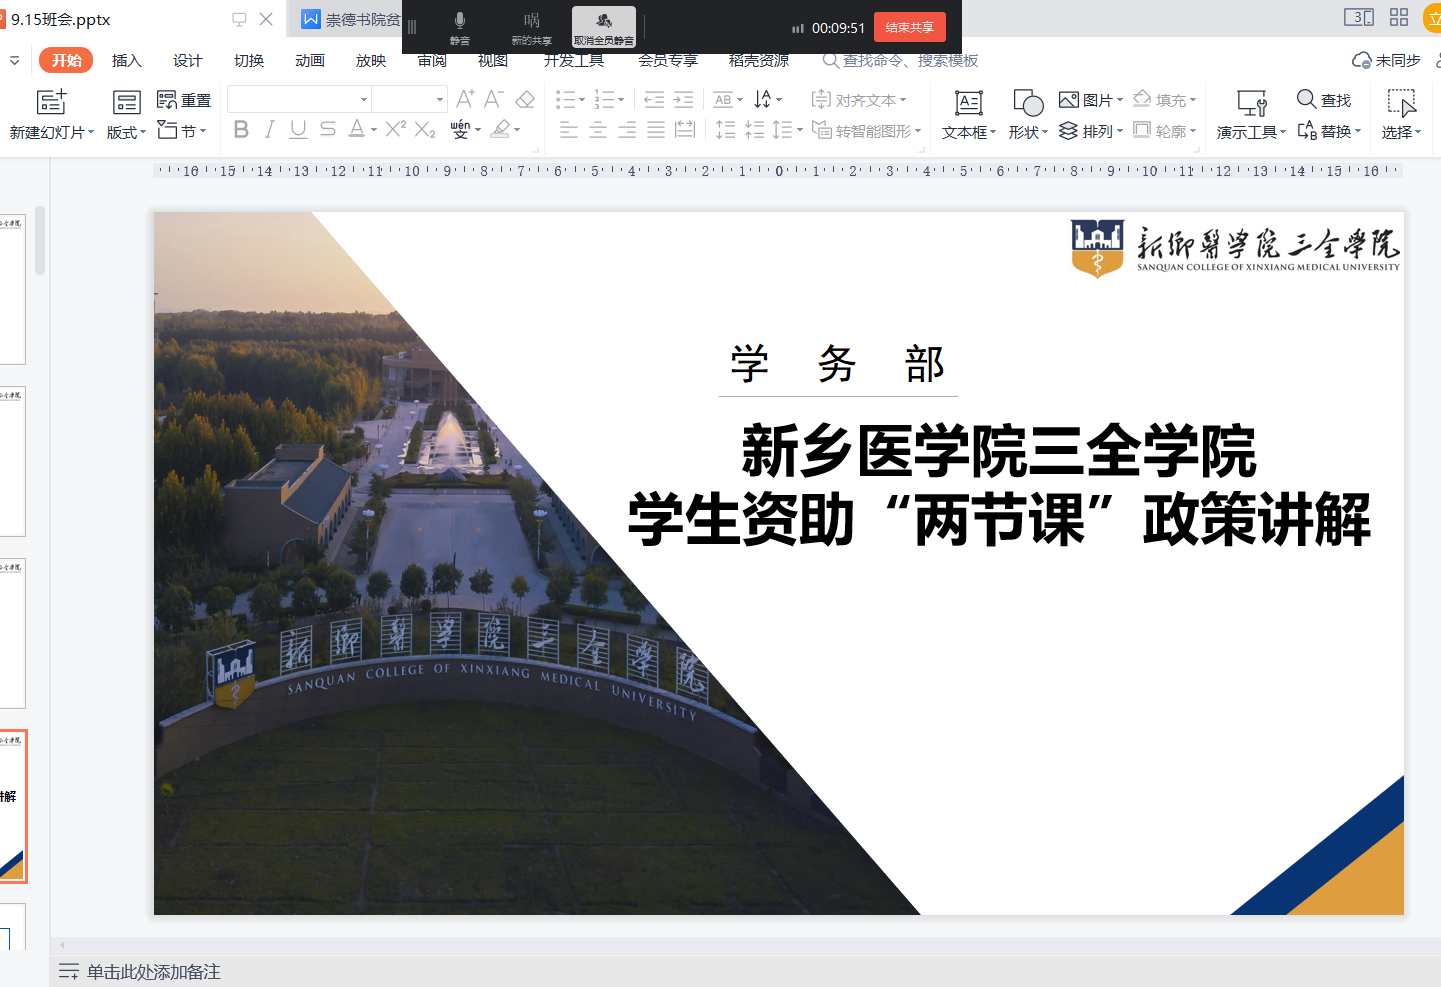
Task: Click the increase font size icon
Action: tap(465, 99)
